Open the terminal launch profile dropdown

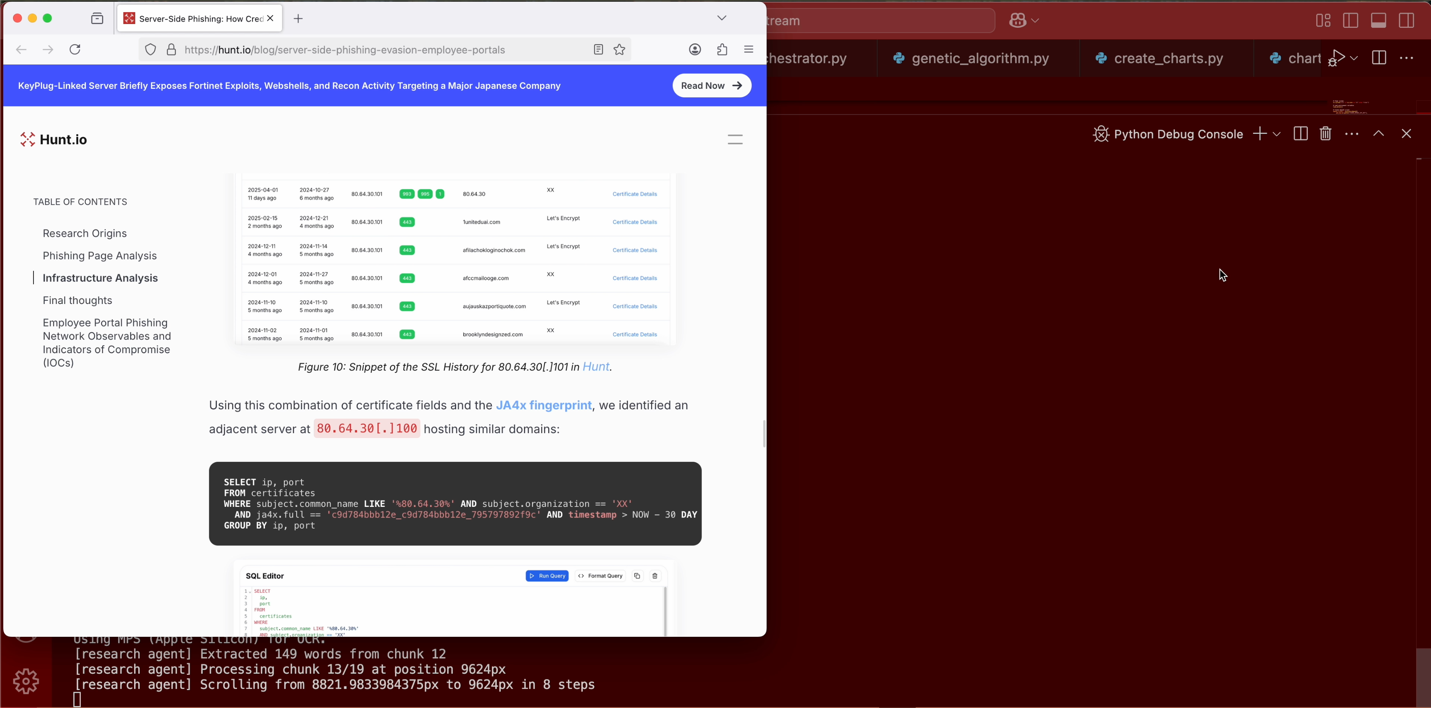coord(1277,133)
